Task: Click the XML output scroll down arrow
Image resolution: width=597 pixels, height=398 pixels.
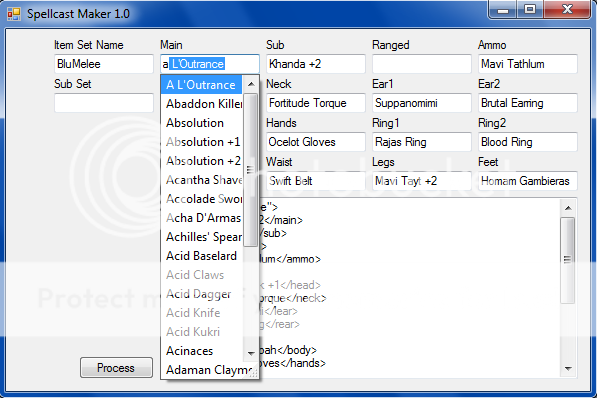Action: pyautogui.click(x=568, y=368)
